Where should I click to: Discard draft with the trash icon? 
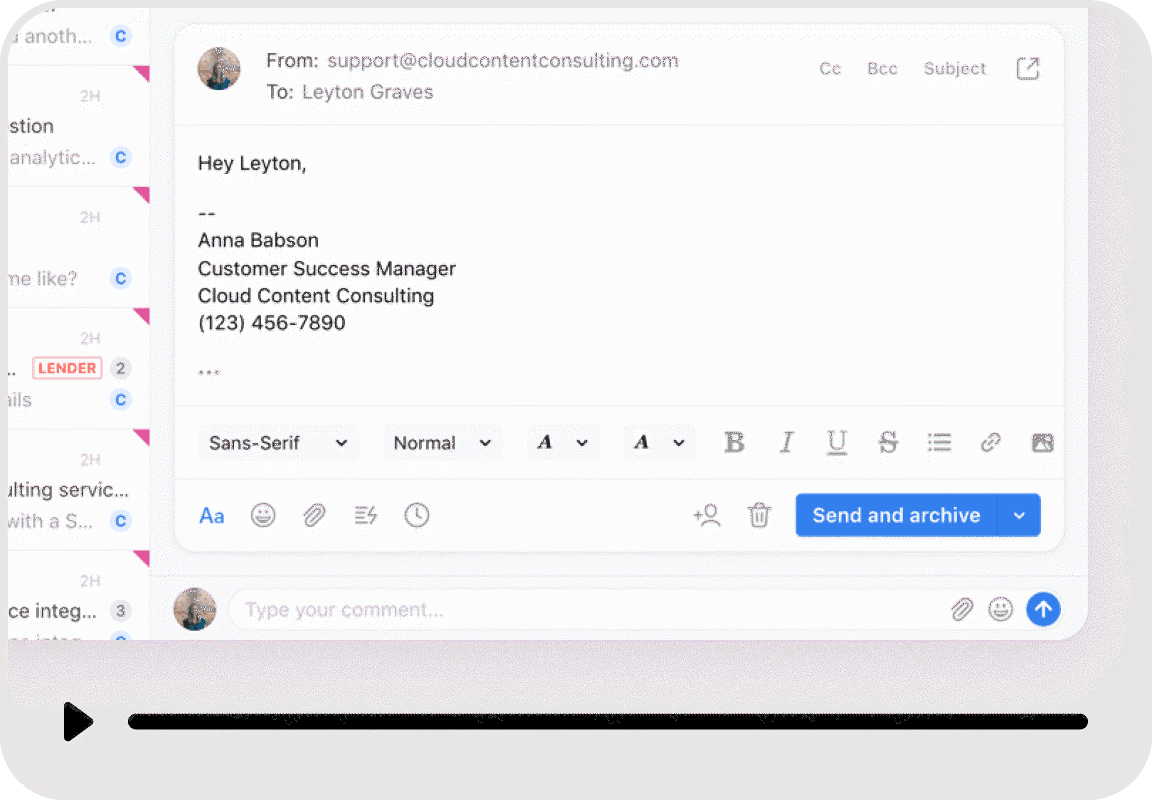(759, 515)
